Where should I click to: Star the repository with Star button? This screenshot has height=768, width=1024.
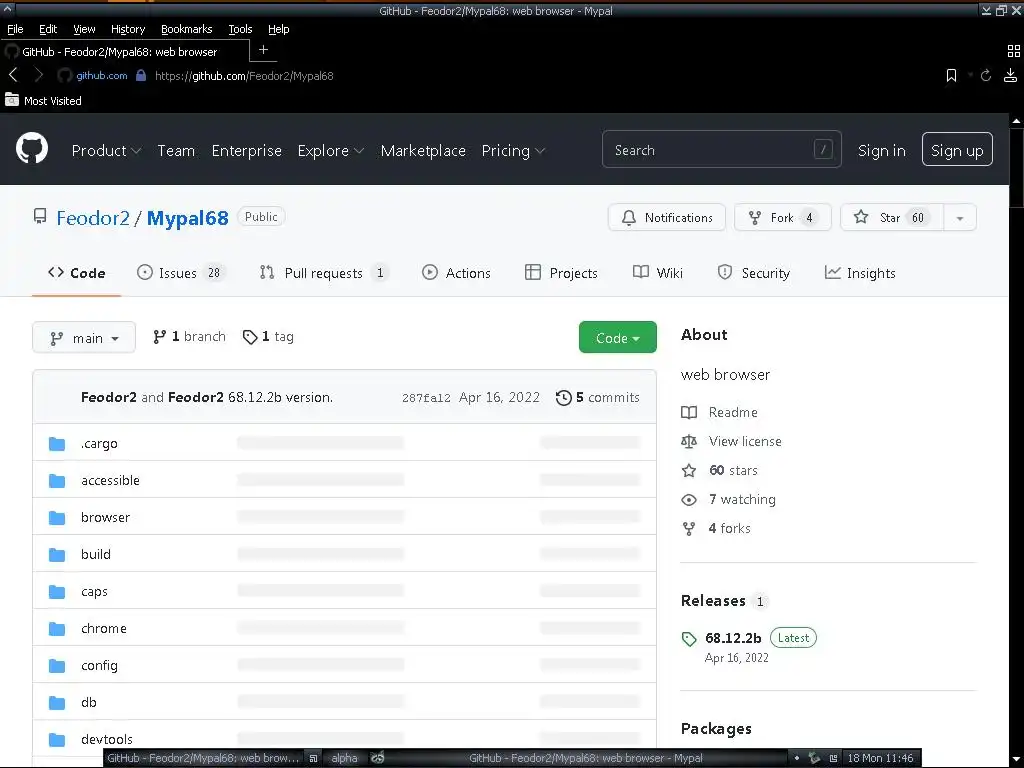[x=892, y=218]
